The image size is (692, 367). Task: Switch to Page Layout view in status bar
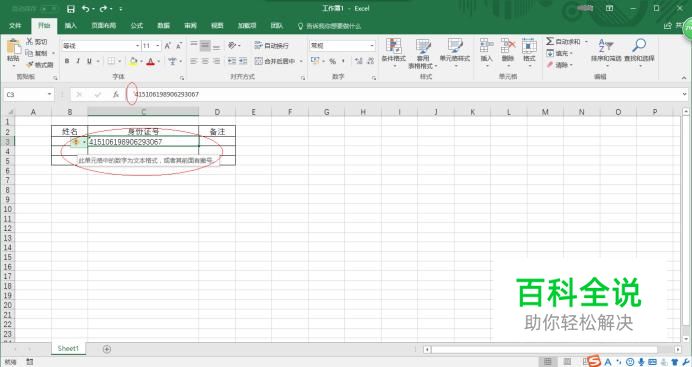pyautogui.click(x=568, y=362)
